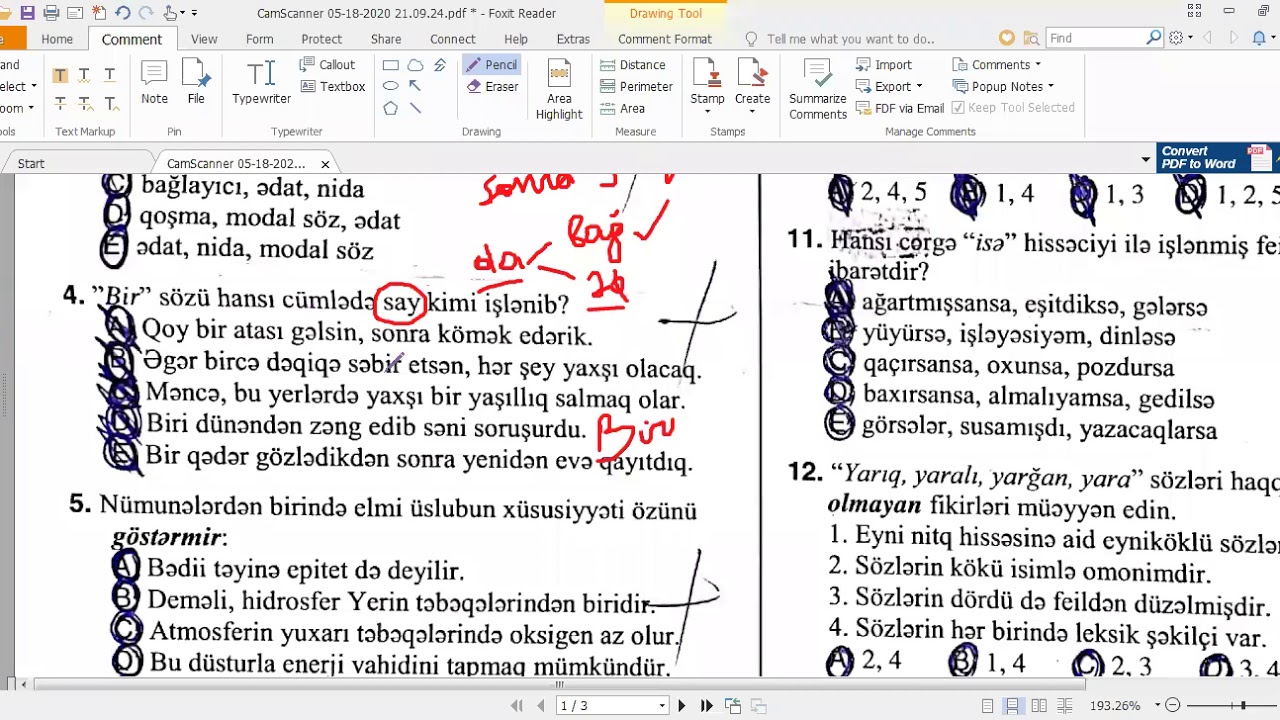
Task: Select the Polygon drawing shape
Action: click(x=390, y=108)
